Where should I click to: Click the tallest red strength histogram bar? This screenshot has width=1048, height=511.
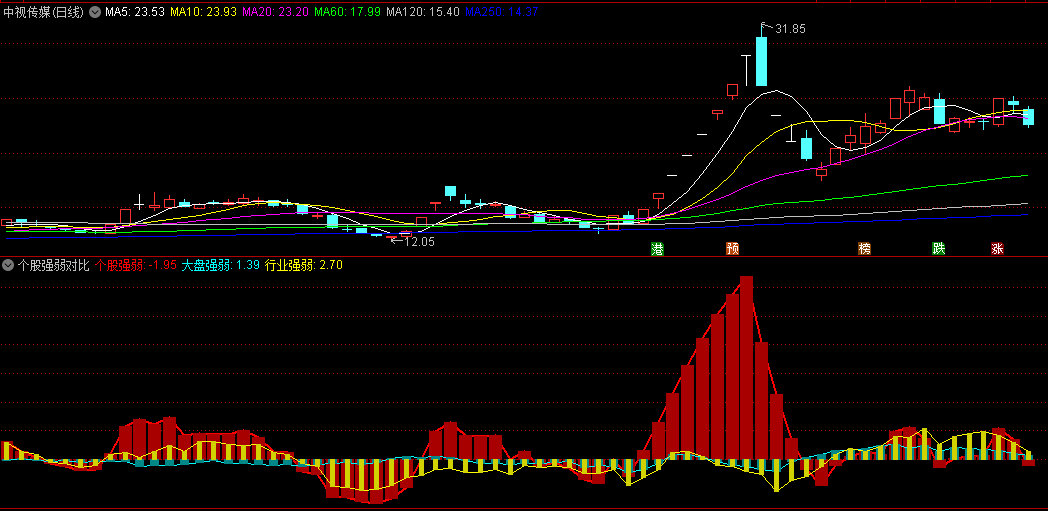point(747,368)
